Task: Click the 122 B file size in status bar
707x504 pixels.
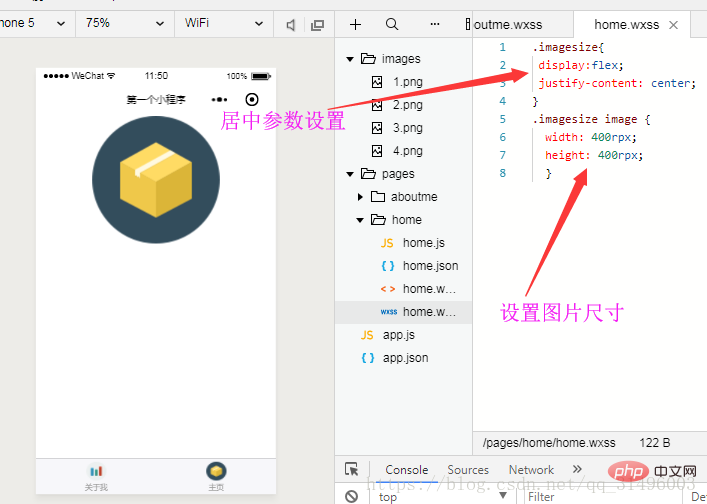Action: pyautogui.click(x=654, y=443)
